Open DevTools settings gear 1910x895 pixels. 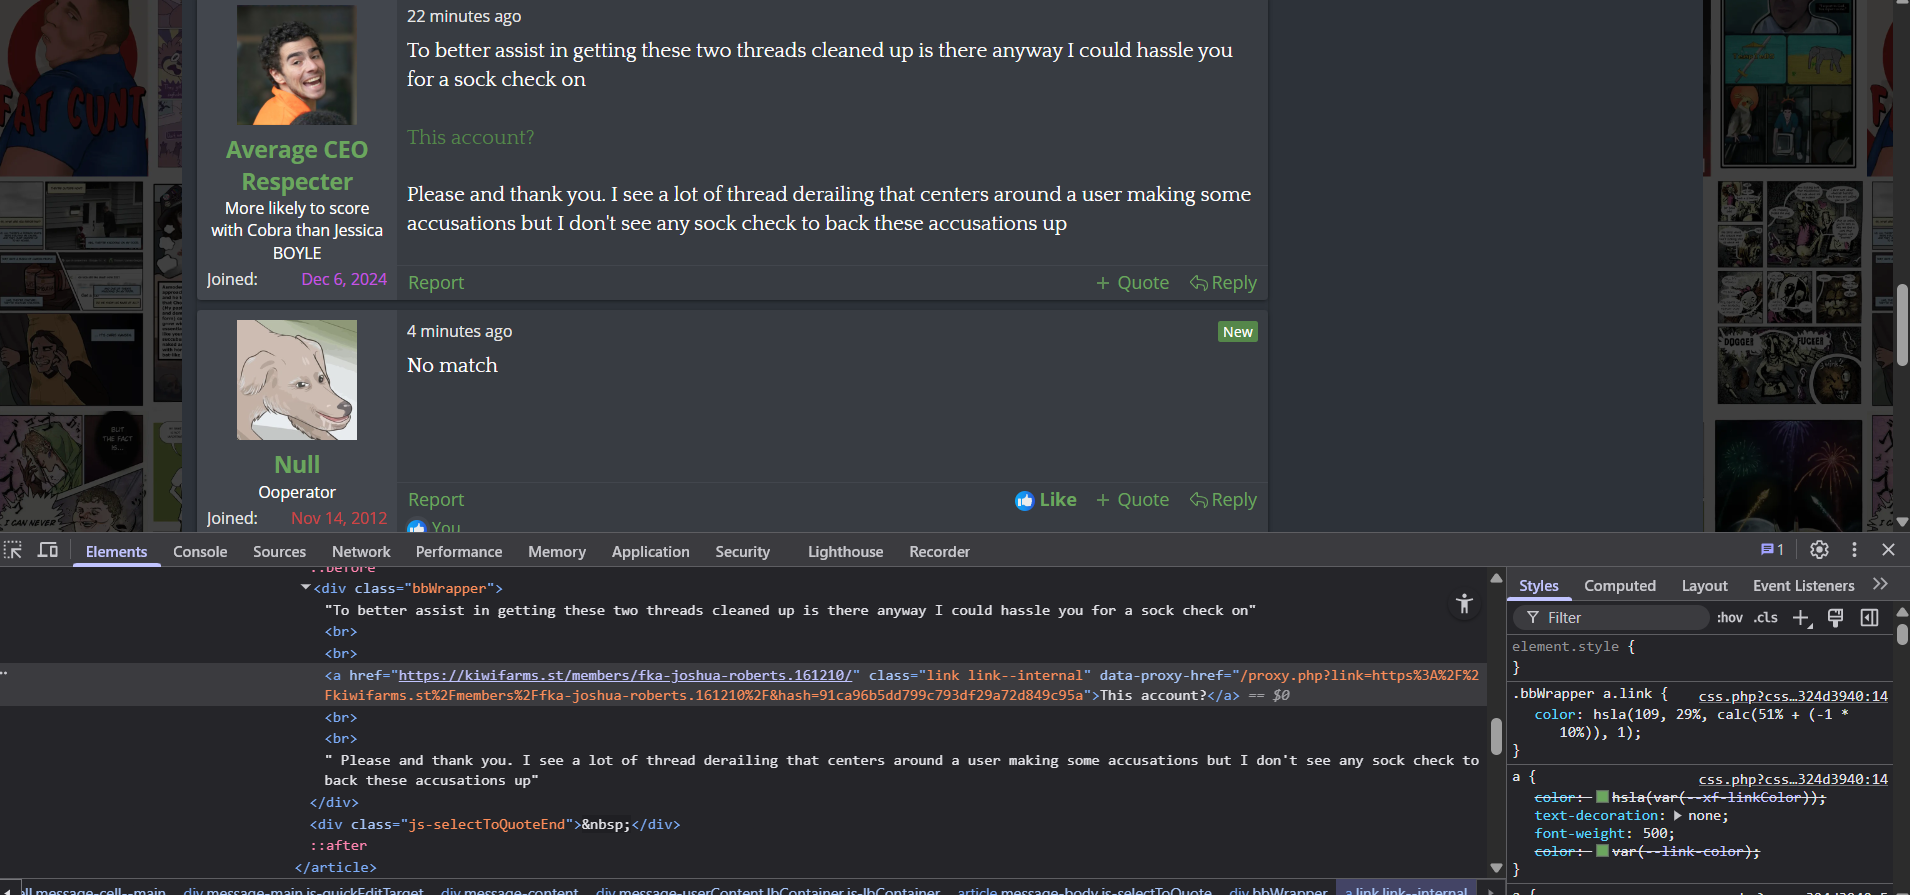[x=1819, y=550]
